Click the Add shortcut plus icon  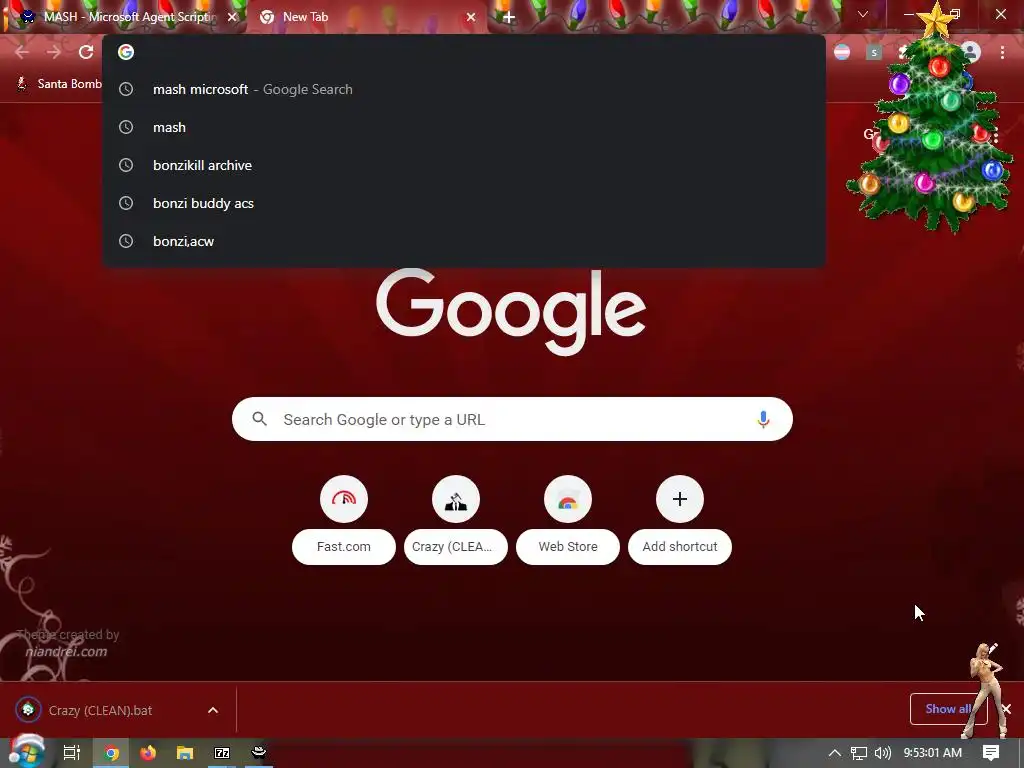(x=680, y=499)
